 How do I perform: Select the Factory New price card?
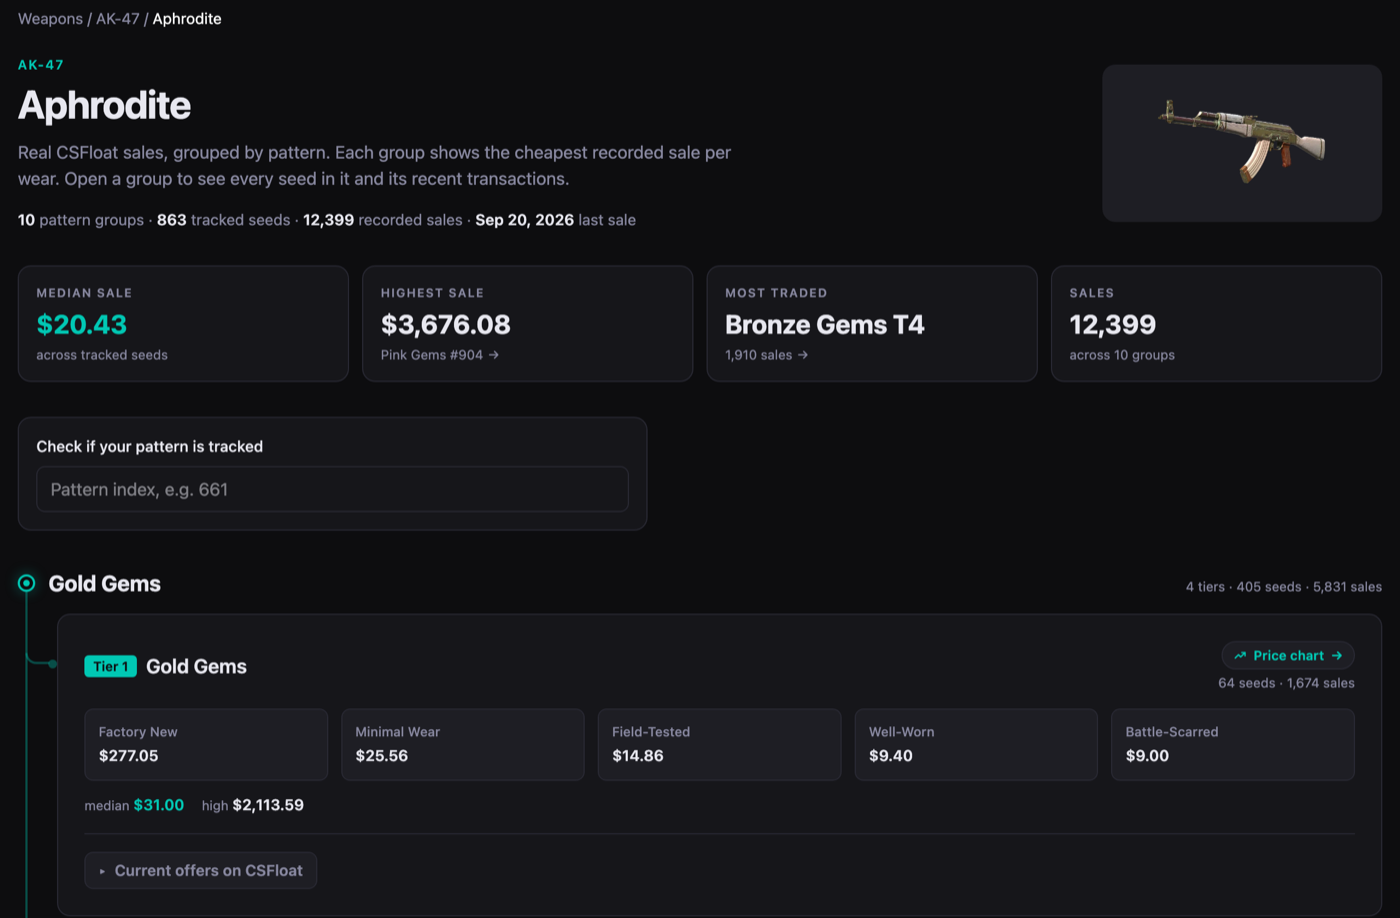[206, 744]
